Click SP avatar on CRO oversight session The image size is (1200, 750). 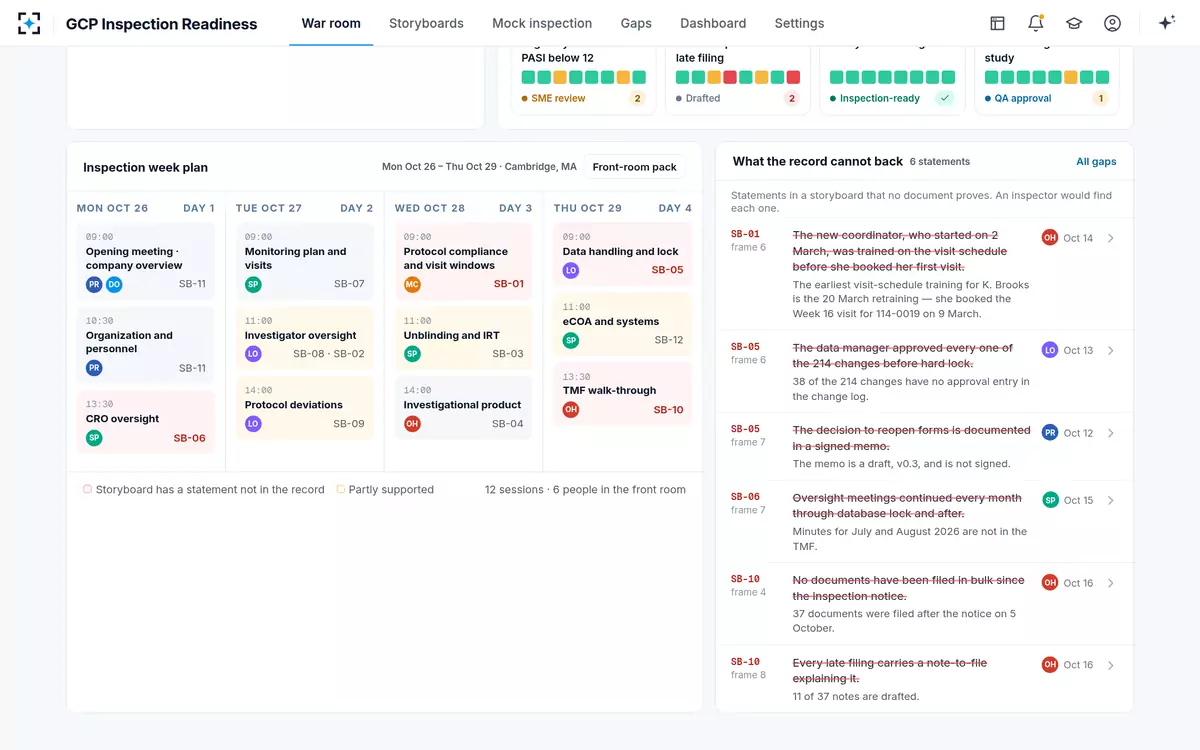click(94, 438)
